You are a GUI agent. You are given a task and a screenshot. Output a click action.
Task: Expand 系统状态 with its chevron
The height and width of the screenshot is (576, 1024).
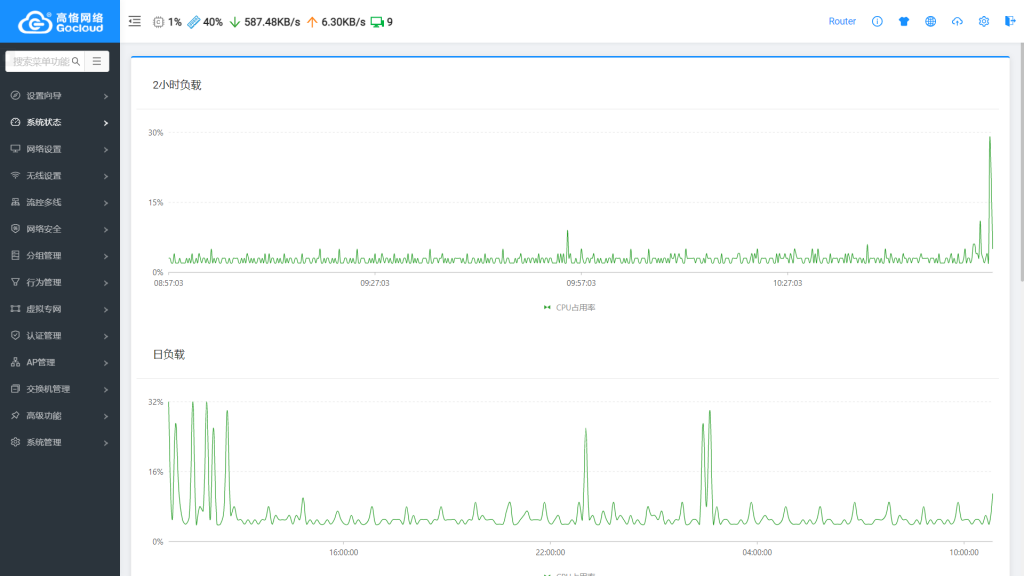tap(106, 123)
